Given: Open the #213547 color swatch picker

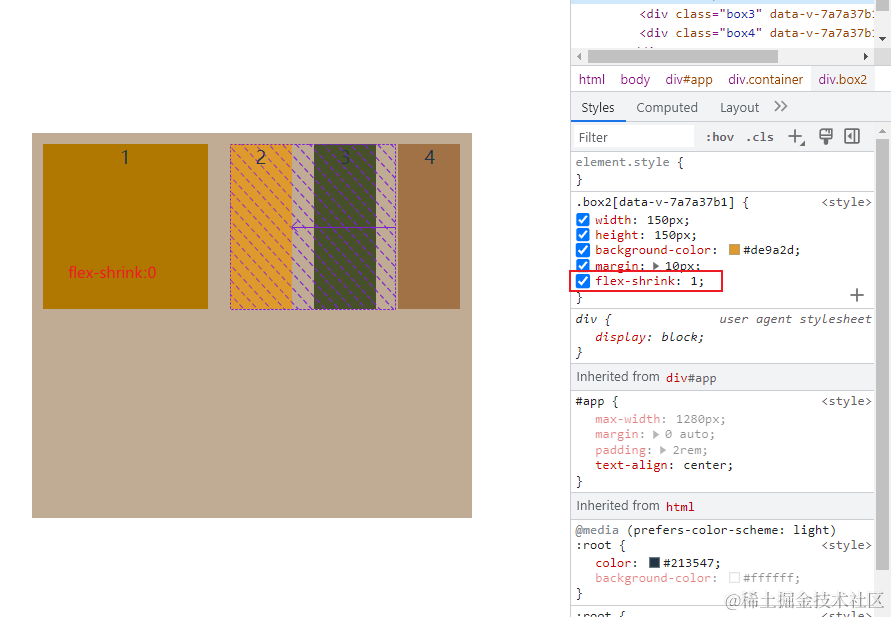Looking at the screenshot, I should pyautogui.click(x=655, y=562).
